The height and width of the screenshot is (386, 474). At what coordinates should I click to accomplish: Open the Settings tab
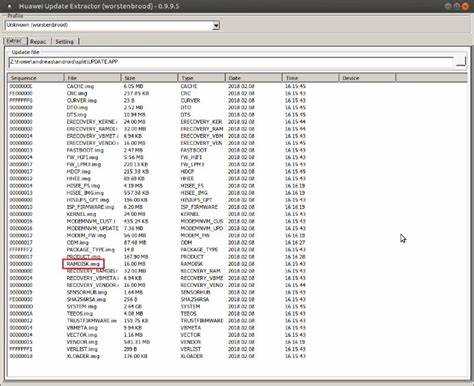(x=65, y=42)
